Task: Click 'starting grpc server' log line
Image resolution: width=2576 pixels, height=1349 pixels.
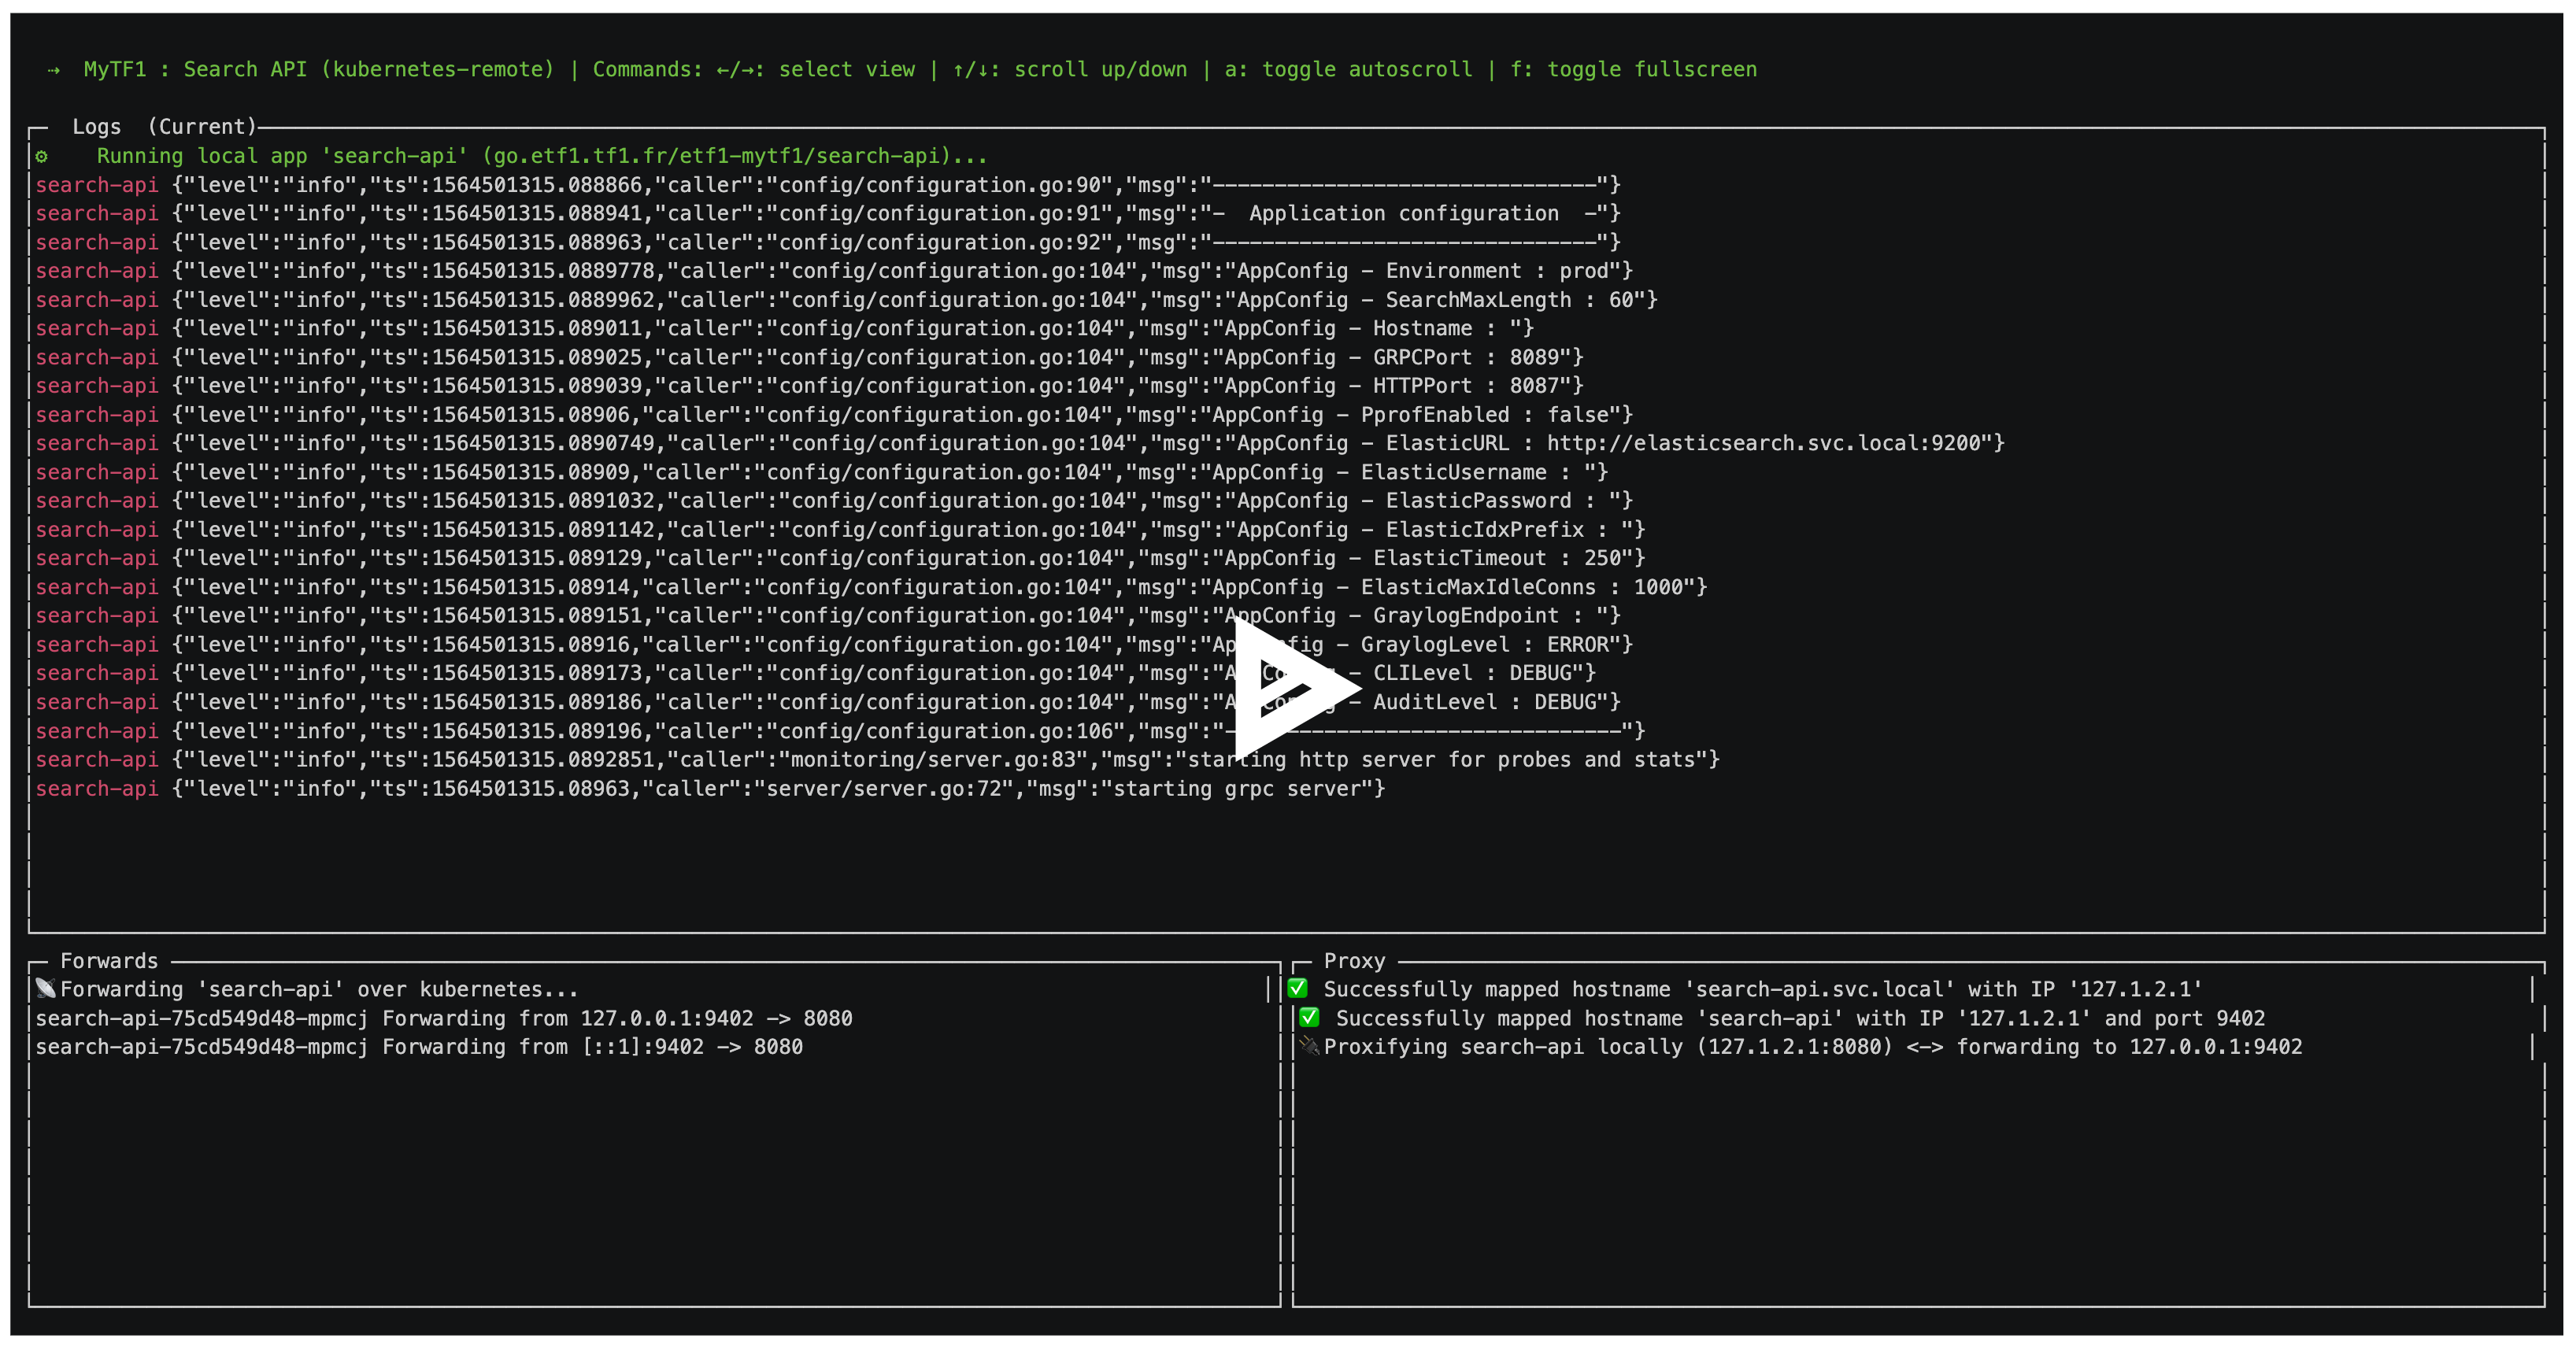Action: point(1242,789)
